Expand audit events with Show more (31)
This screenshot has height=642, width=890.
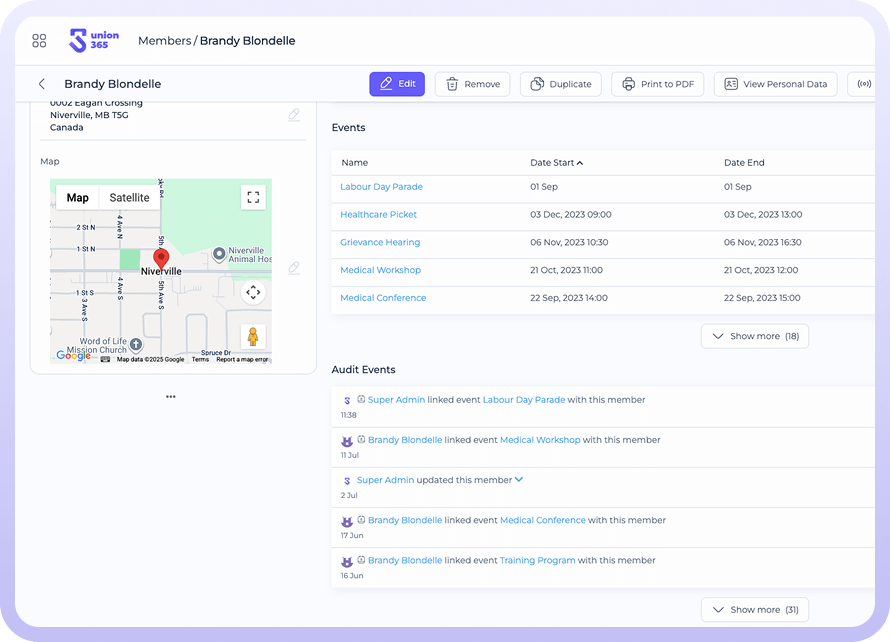click(x=754, y=609)
